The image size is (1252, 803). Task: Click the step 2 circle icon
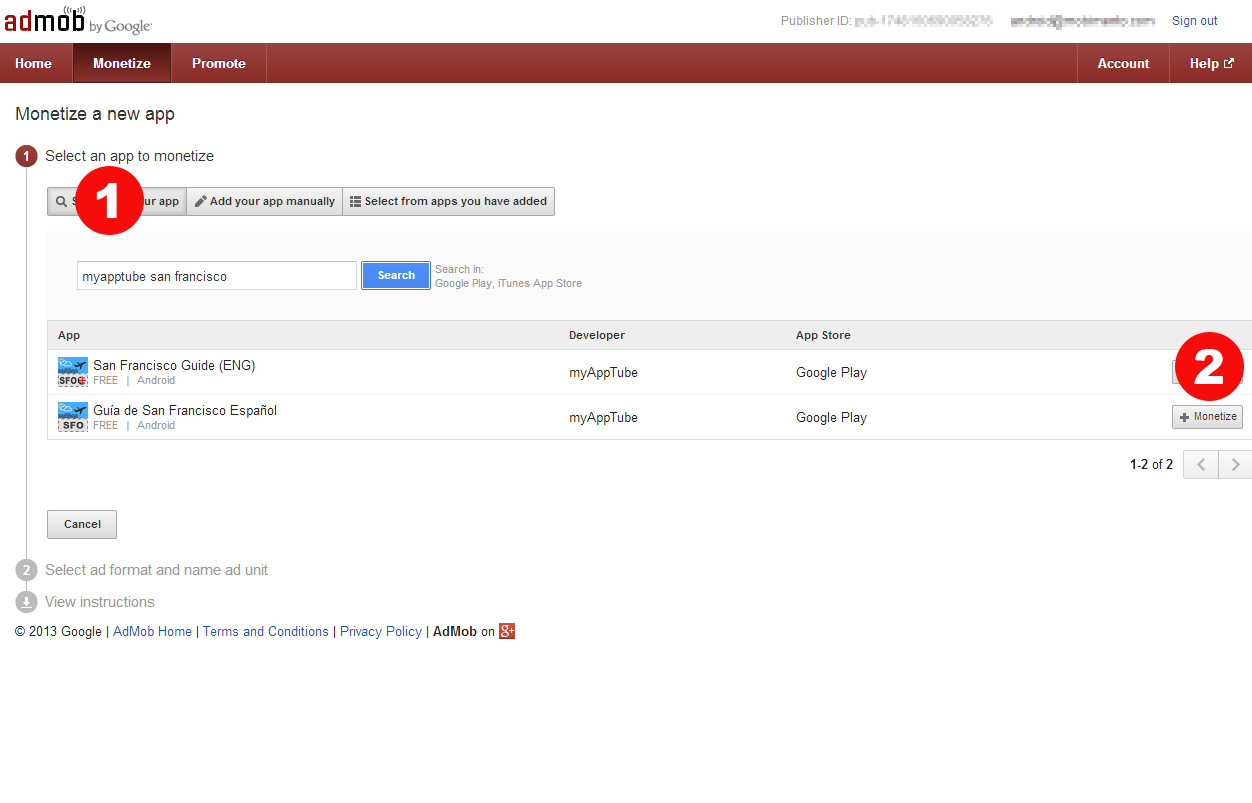click(x=26, y=570)
